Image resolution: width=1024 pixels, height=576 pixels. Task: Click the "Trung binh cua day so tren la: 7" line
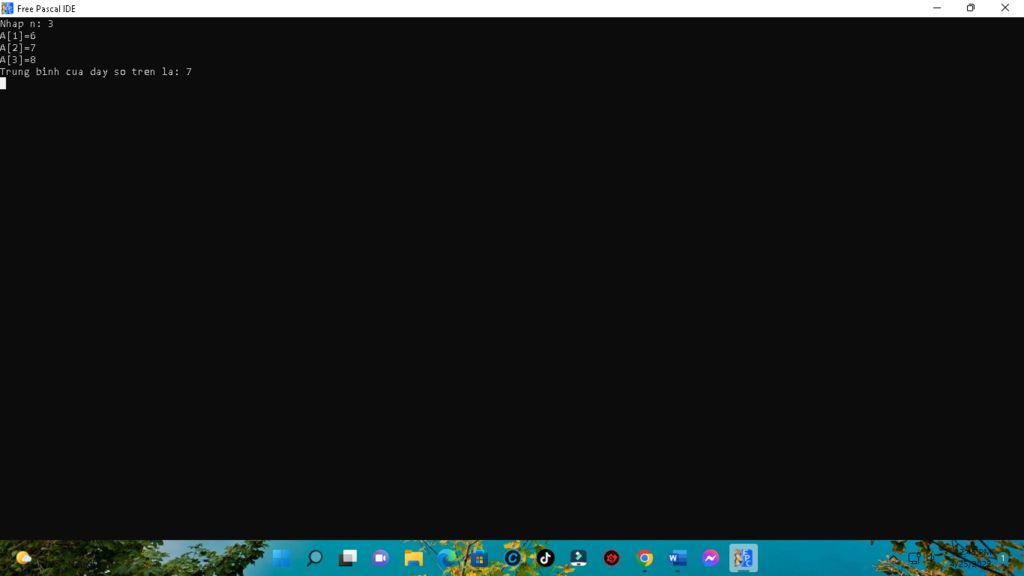(x=96, y=72)
